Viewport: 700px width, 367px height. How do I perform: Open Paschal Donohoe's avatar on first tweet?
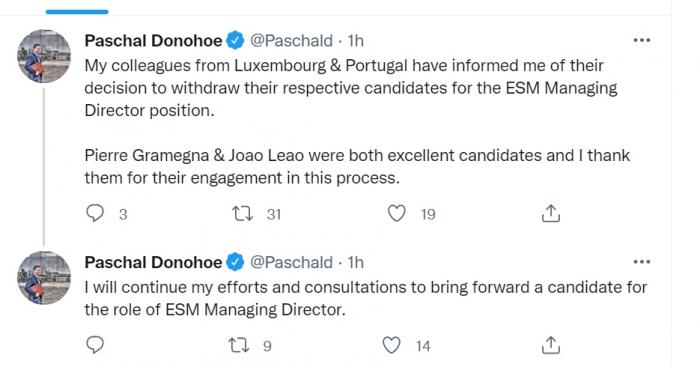tap(44, 56)
